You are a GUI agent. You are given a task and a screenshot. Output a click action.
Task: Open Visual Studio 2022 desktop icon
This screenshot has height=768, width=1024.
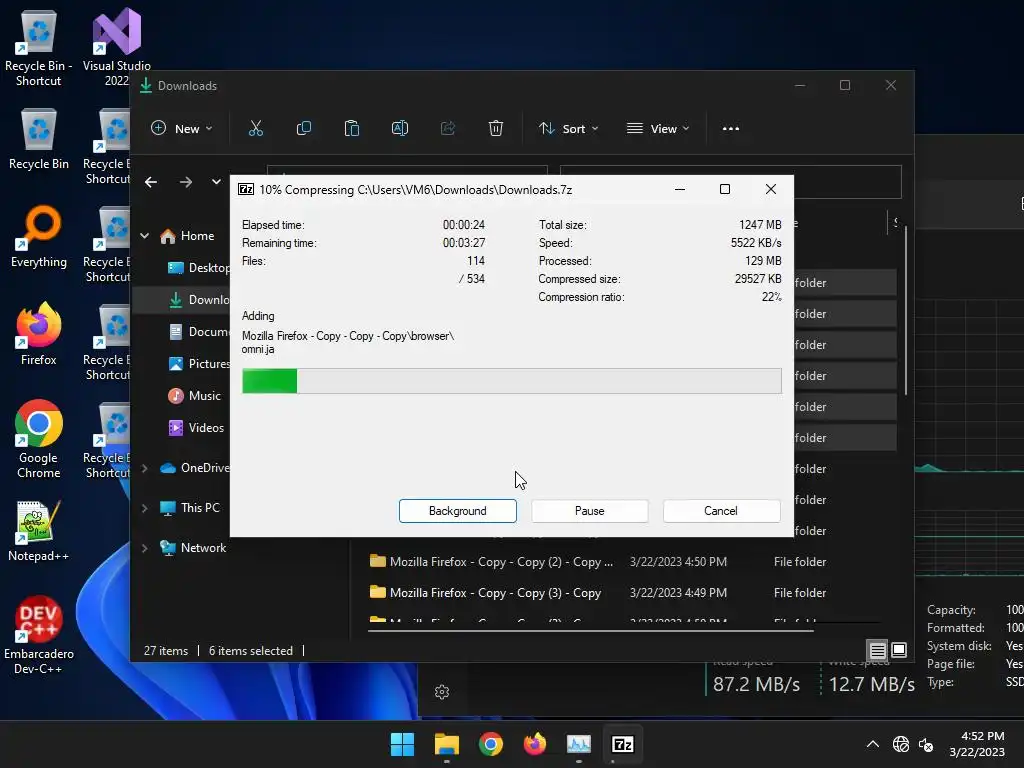pyautogui.click(x=116, y=47)
